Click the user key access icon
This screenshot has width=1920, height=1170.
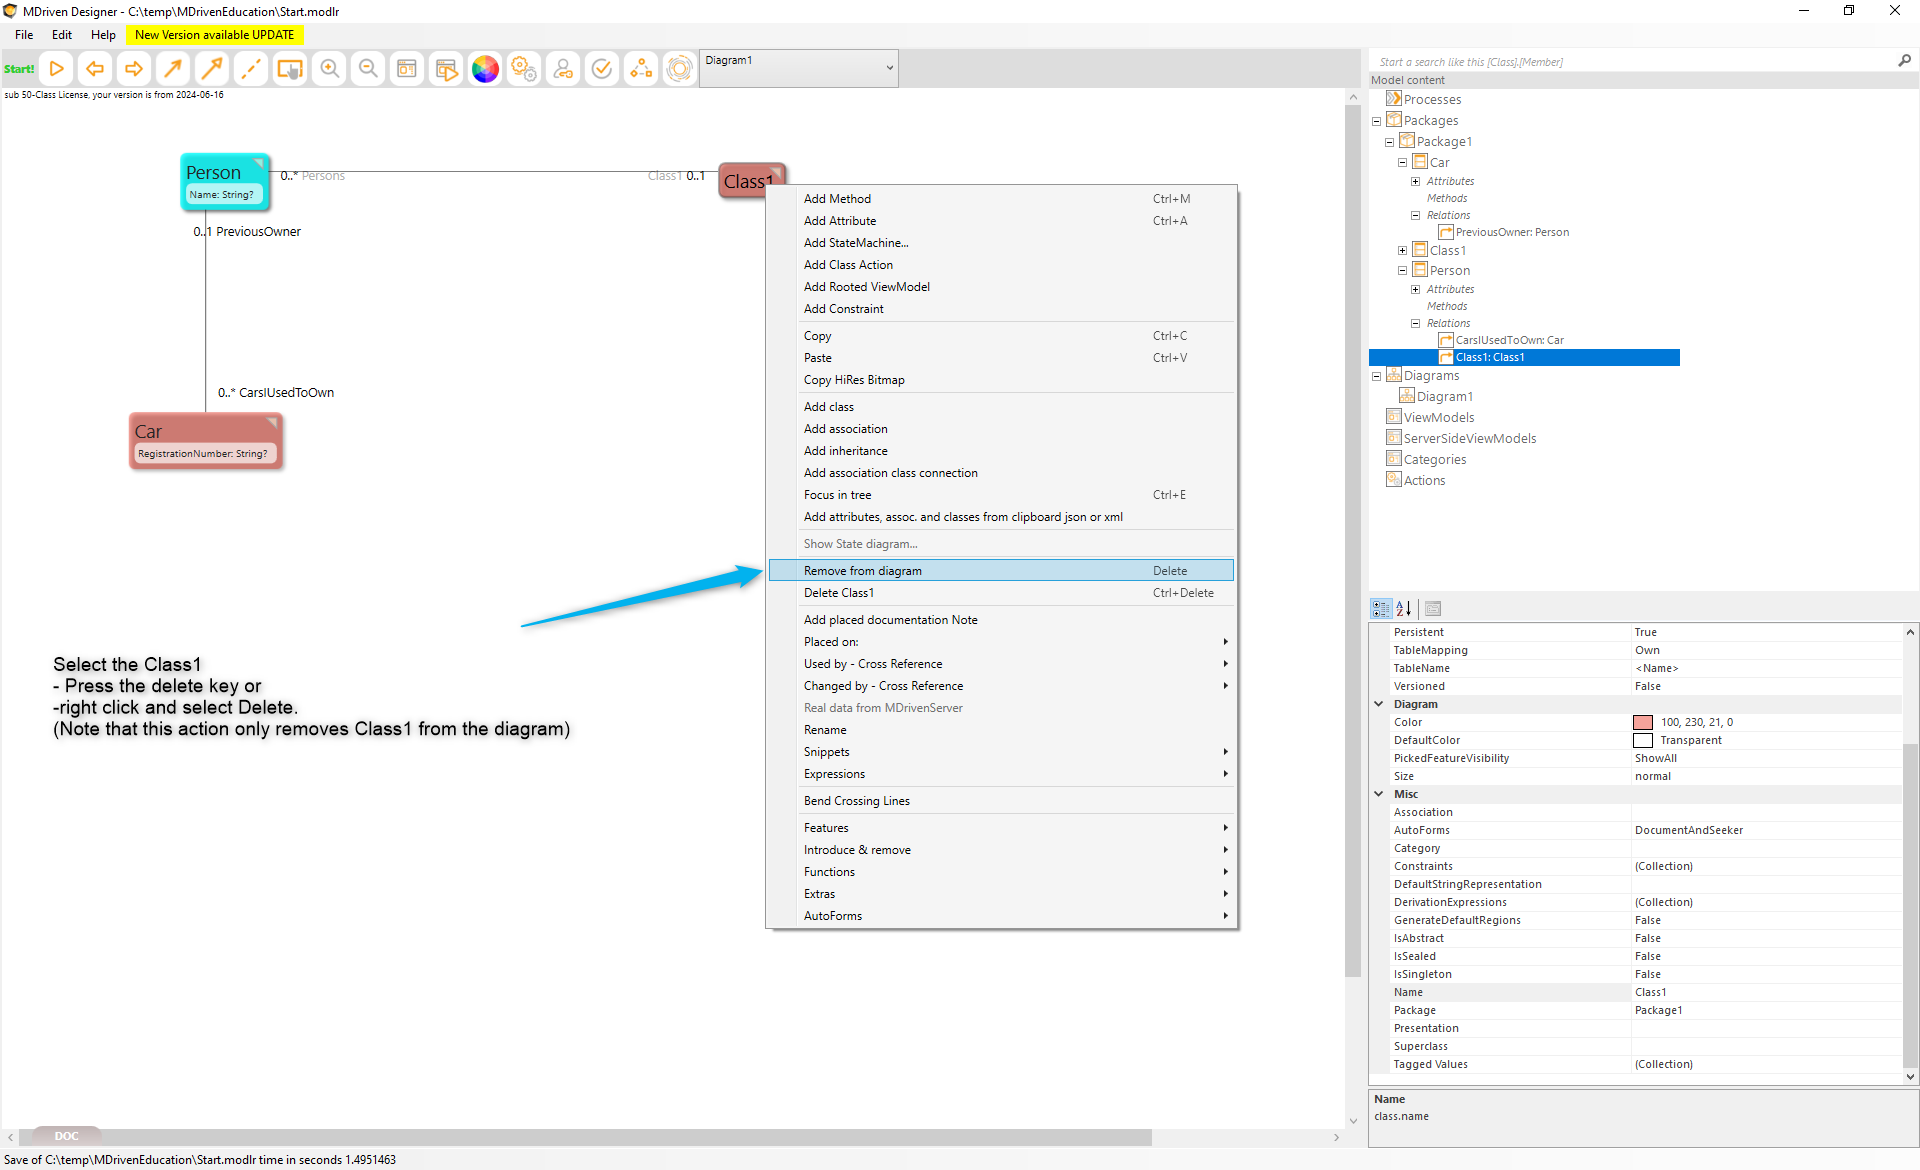tap(563, 69)
